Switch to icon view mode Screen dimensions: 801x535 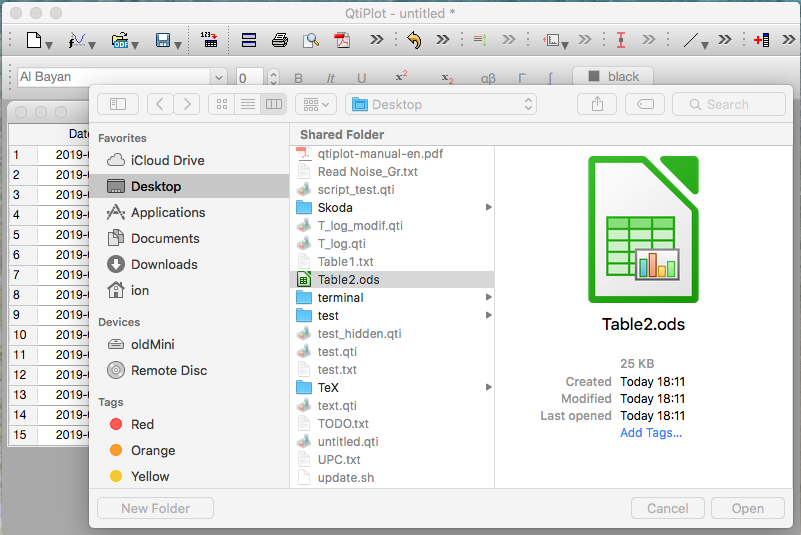(222, 104)
